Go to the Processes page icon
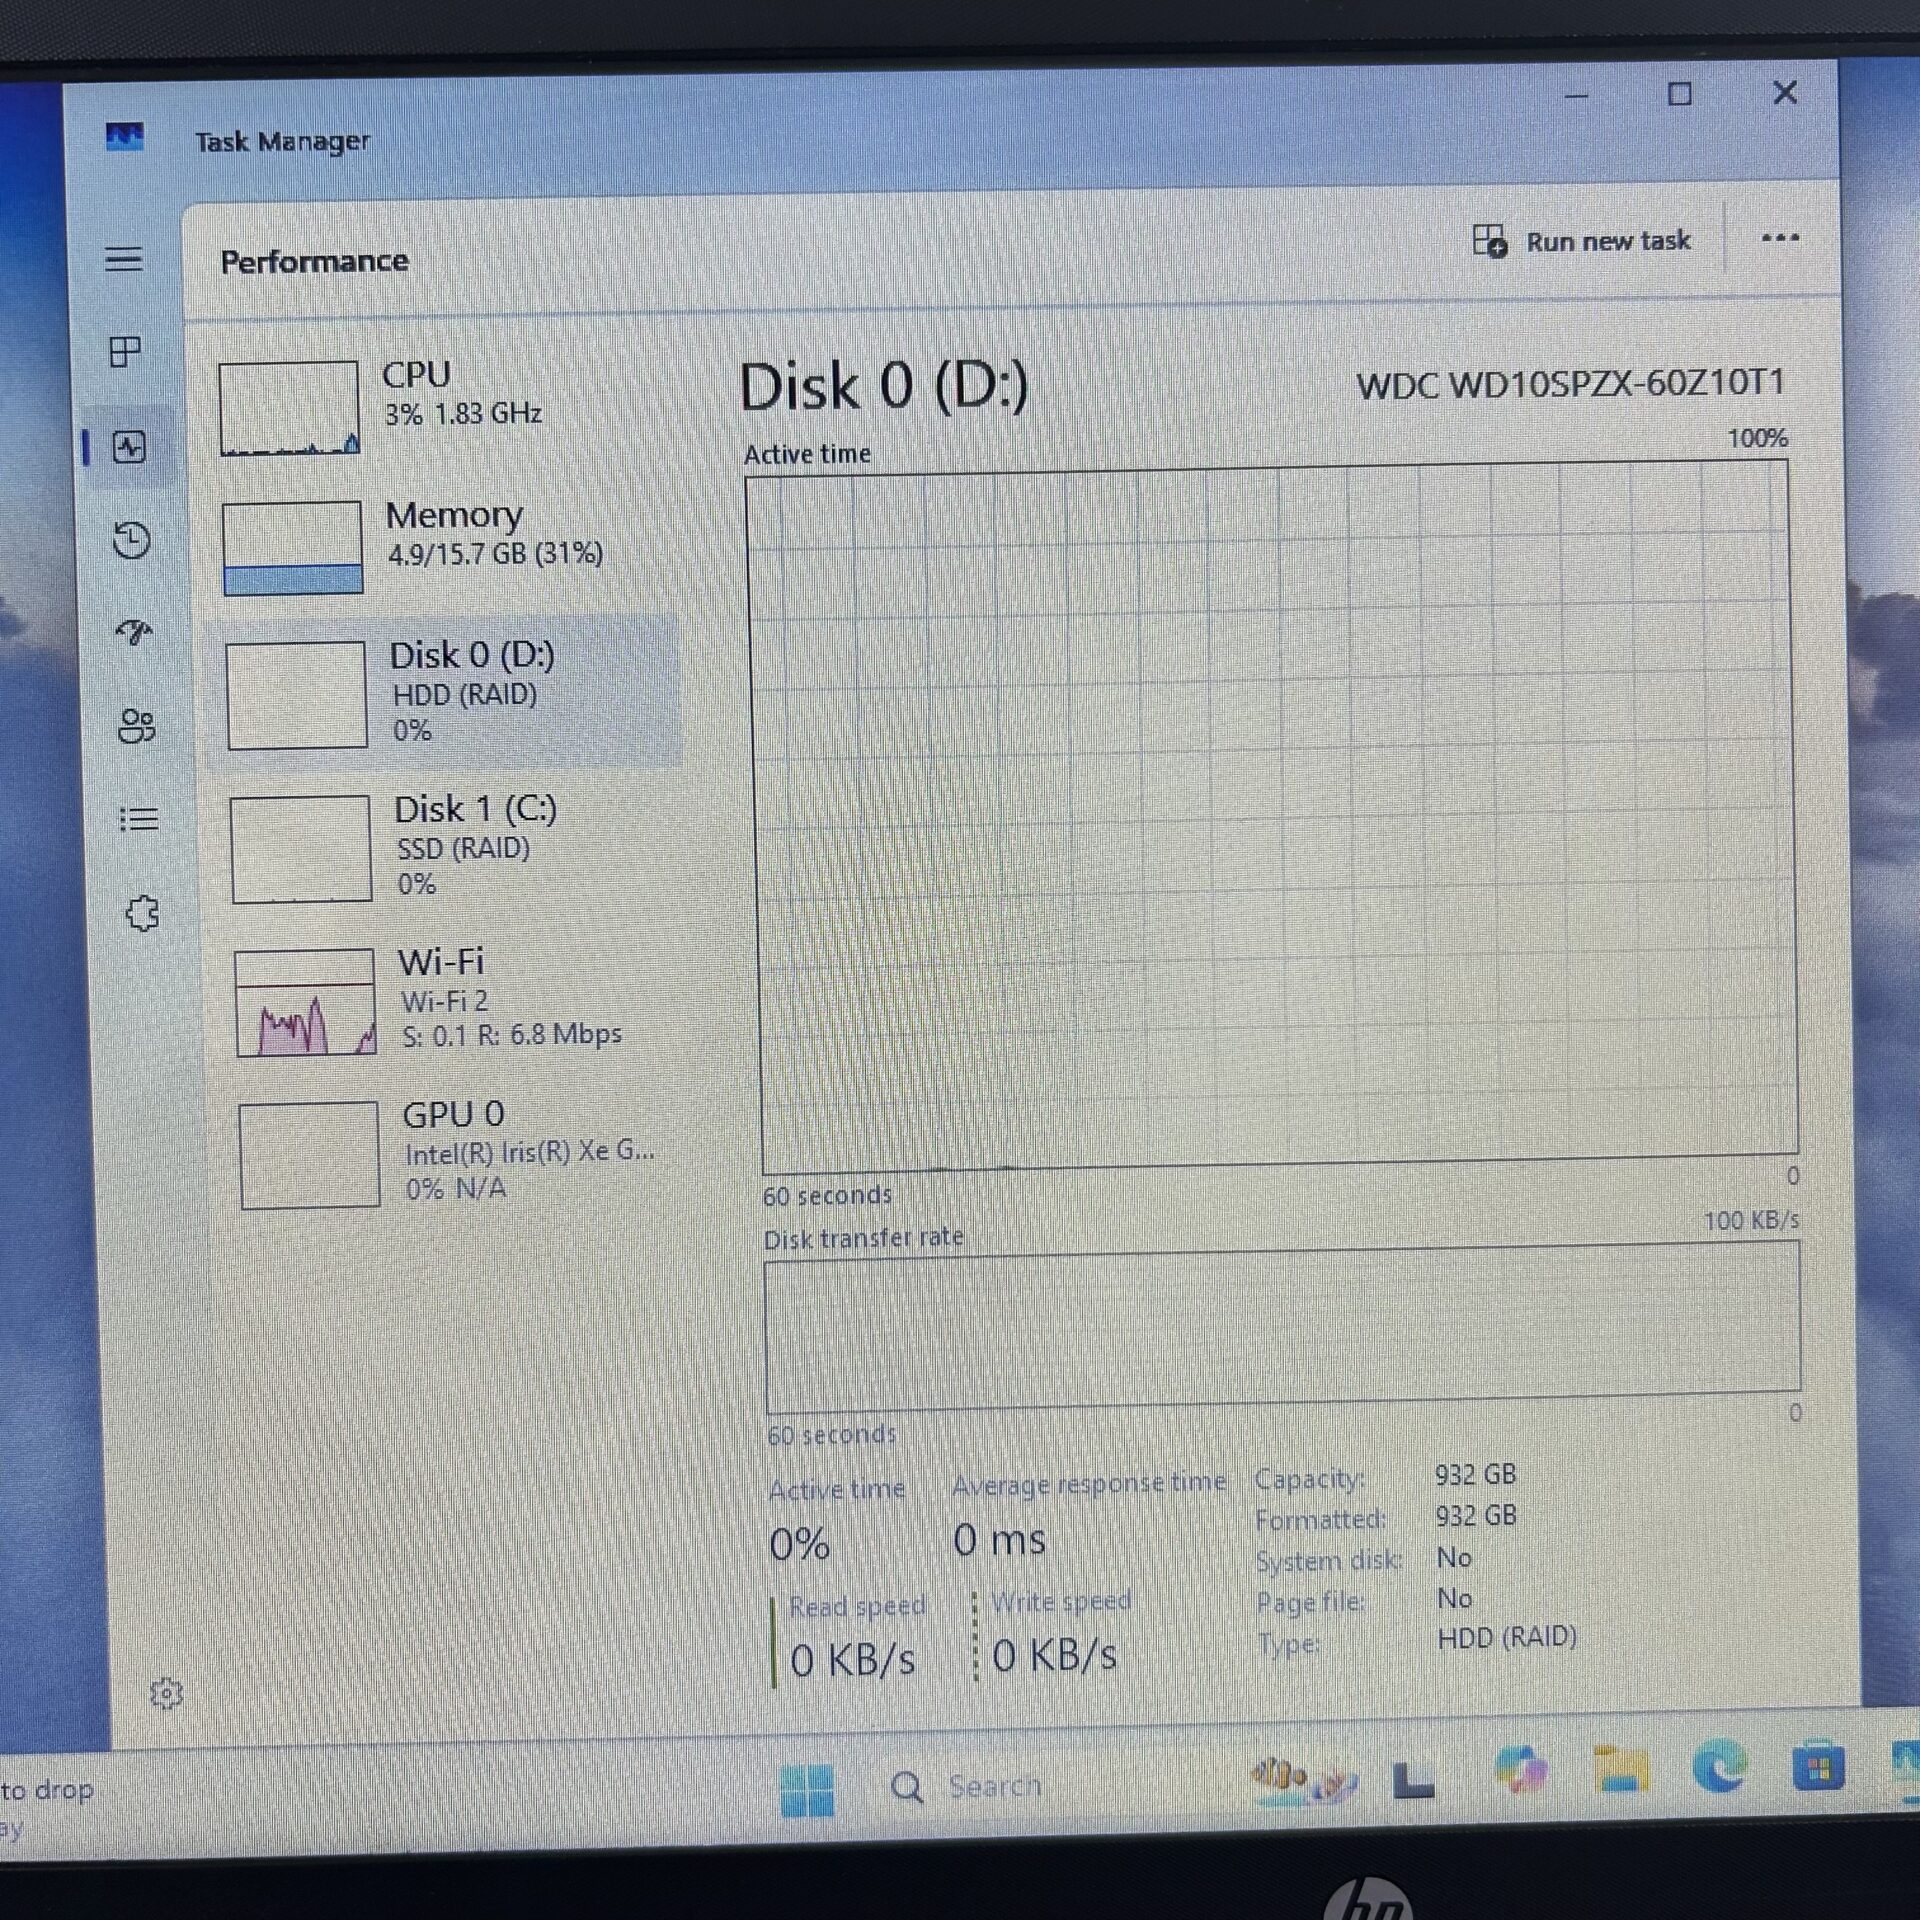Viewport: 1920px width, 1920px height. coord(125,352)
